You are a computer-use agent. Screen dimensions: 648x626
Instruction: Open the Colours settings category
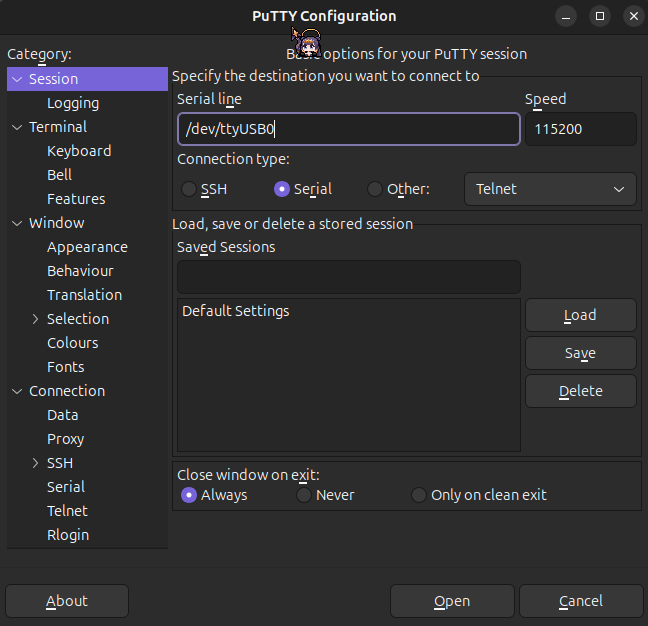click(x=73, y=343)
